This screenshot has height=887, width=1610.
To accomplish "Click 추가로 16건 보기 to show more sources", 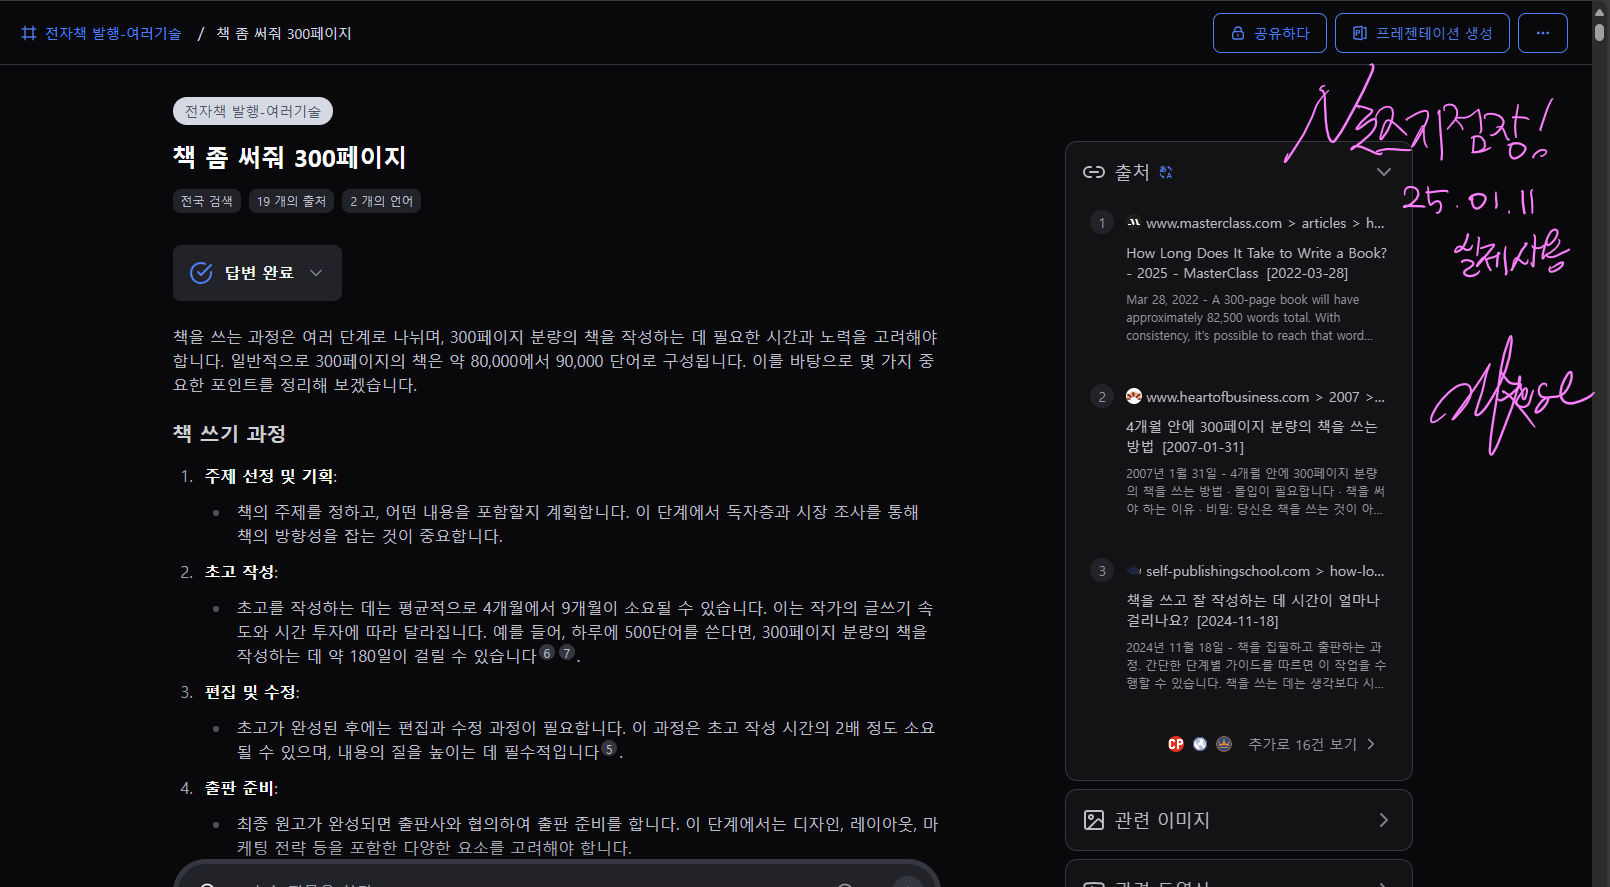I will pos(1312,744).
